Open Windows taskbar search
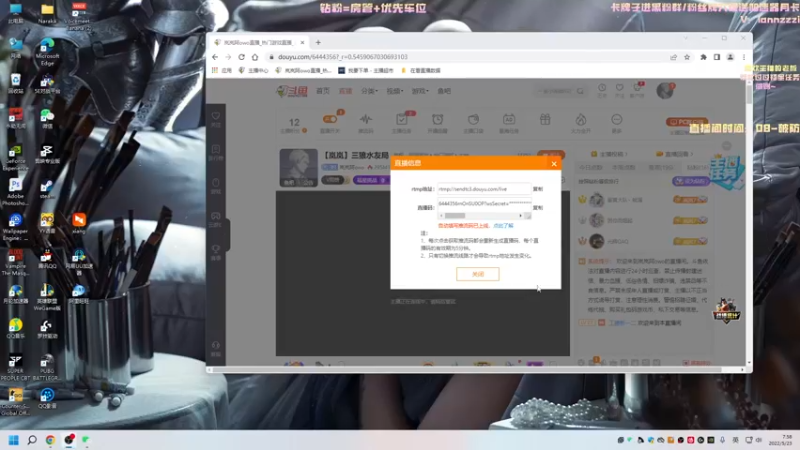 (x=32, y=440)
